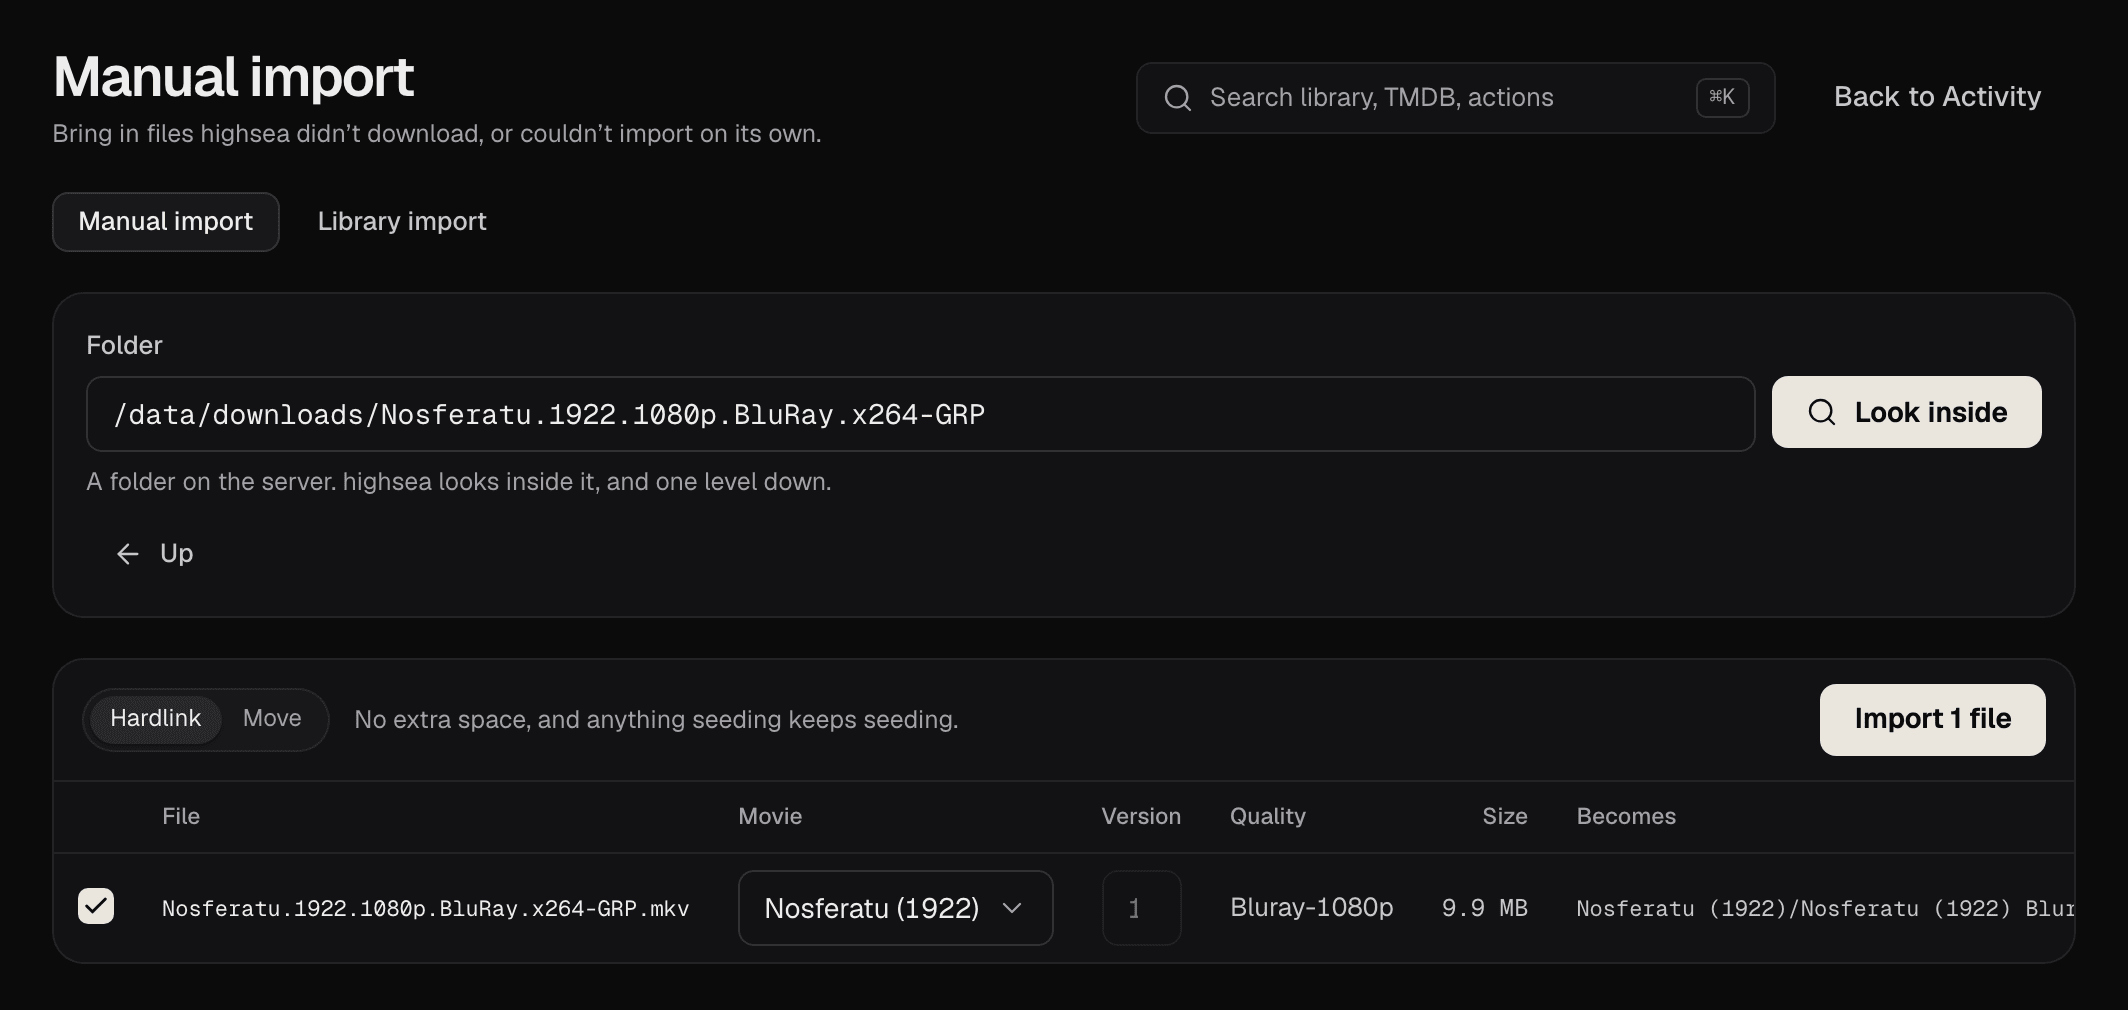Screen dimensions: 2128x1010
Task: Click Import 1 file button
Action: [x=1932, y=720]
